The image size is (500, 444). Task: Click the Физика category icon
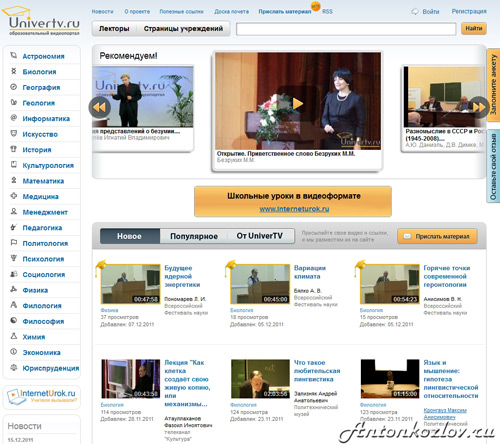tap(14, 289)
